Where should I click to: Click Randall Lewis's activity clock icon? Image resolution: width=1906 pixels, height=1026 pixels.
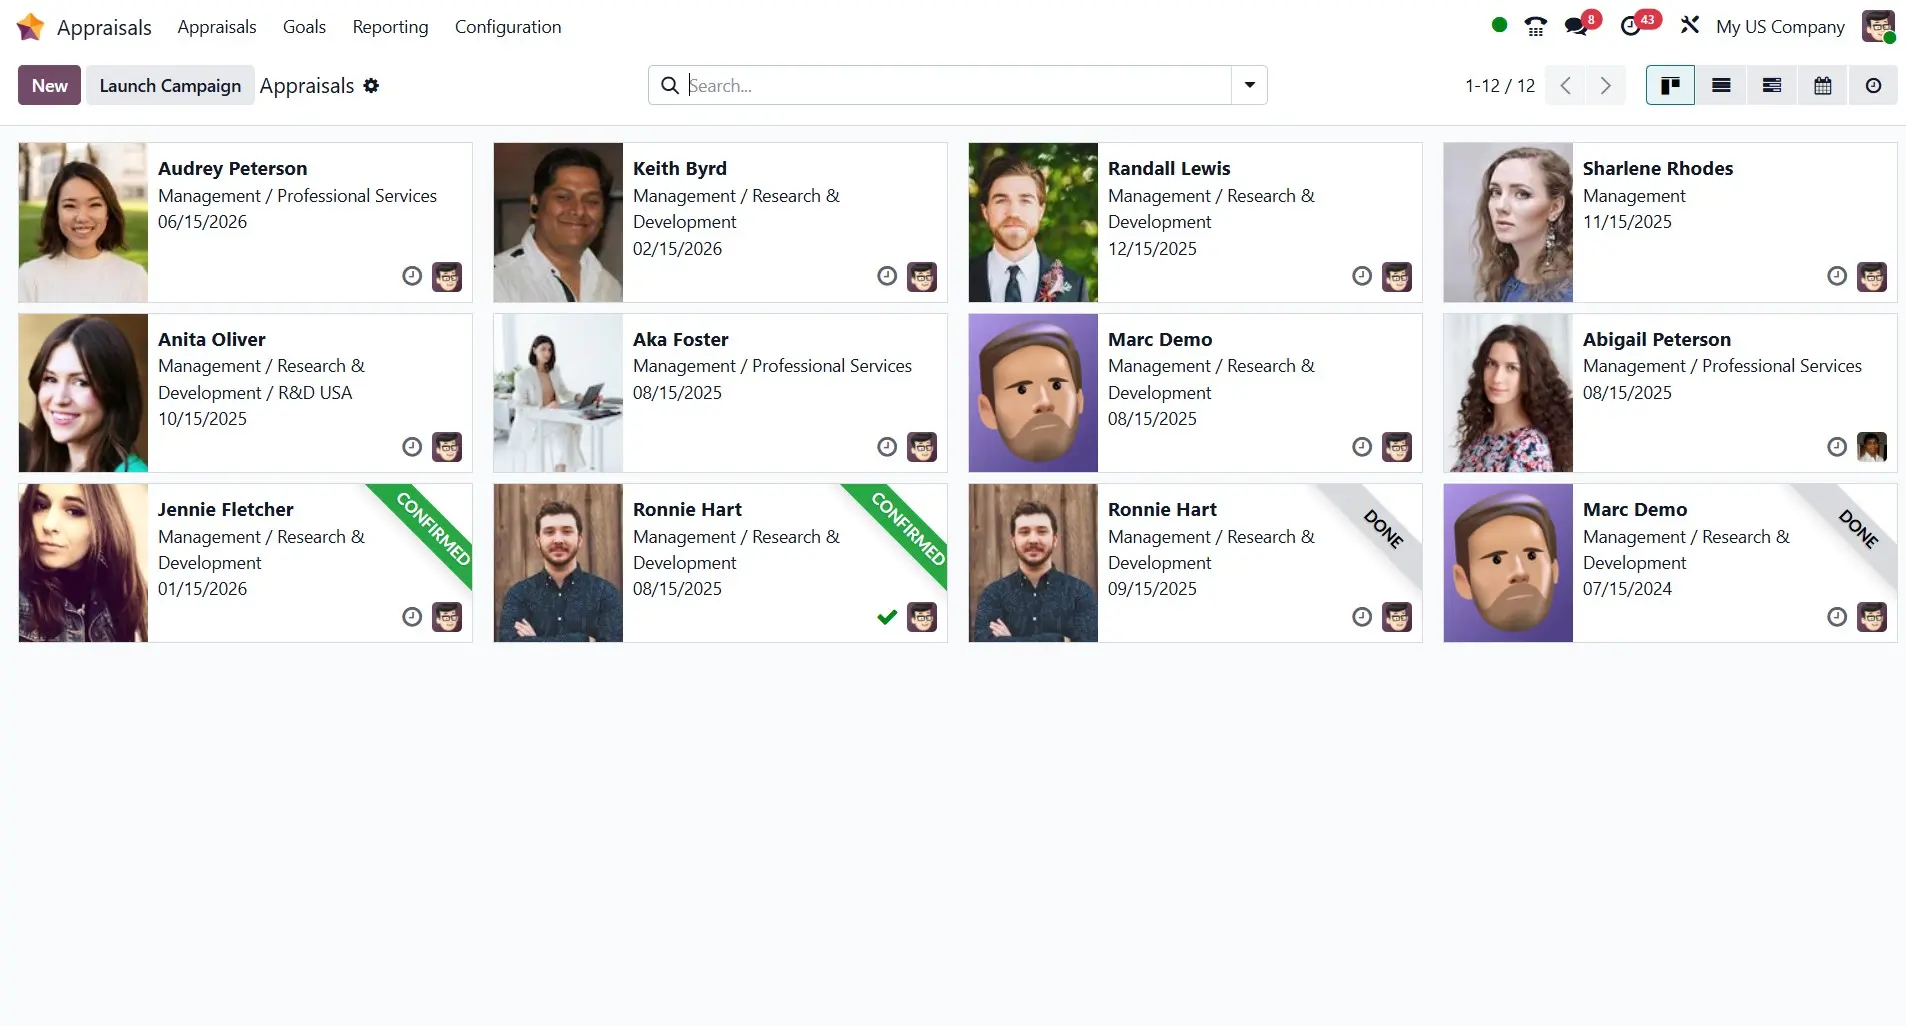point(1362,276)
